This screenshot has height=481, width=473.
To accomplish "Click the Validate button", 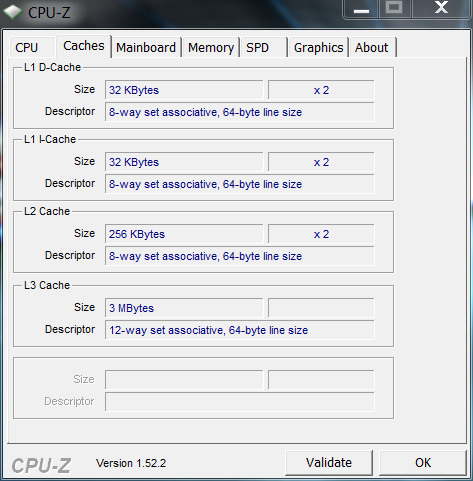I will click(x=329, y=463).
